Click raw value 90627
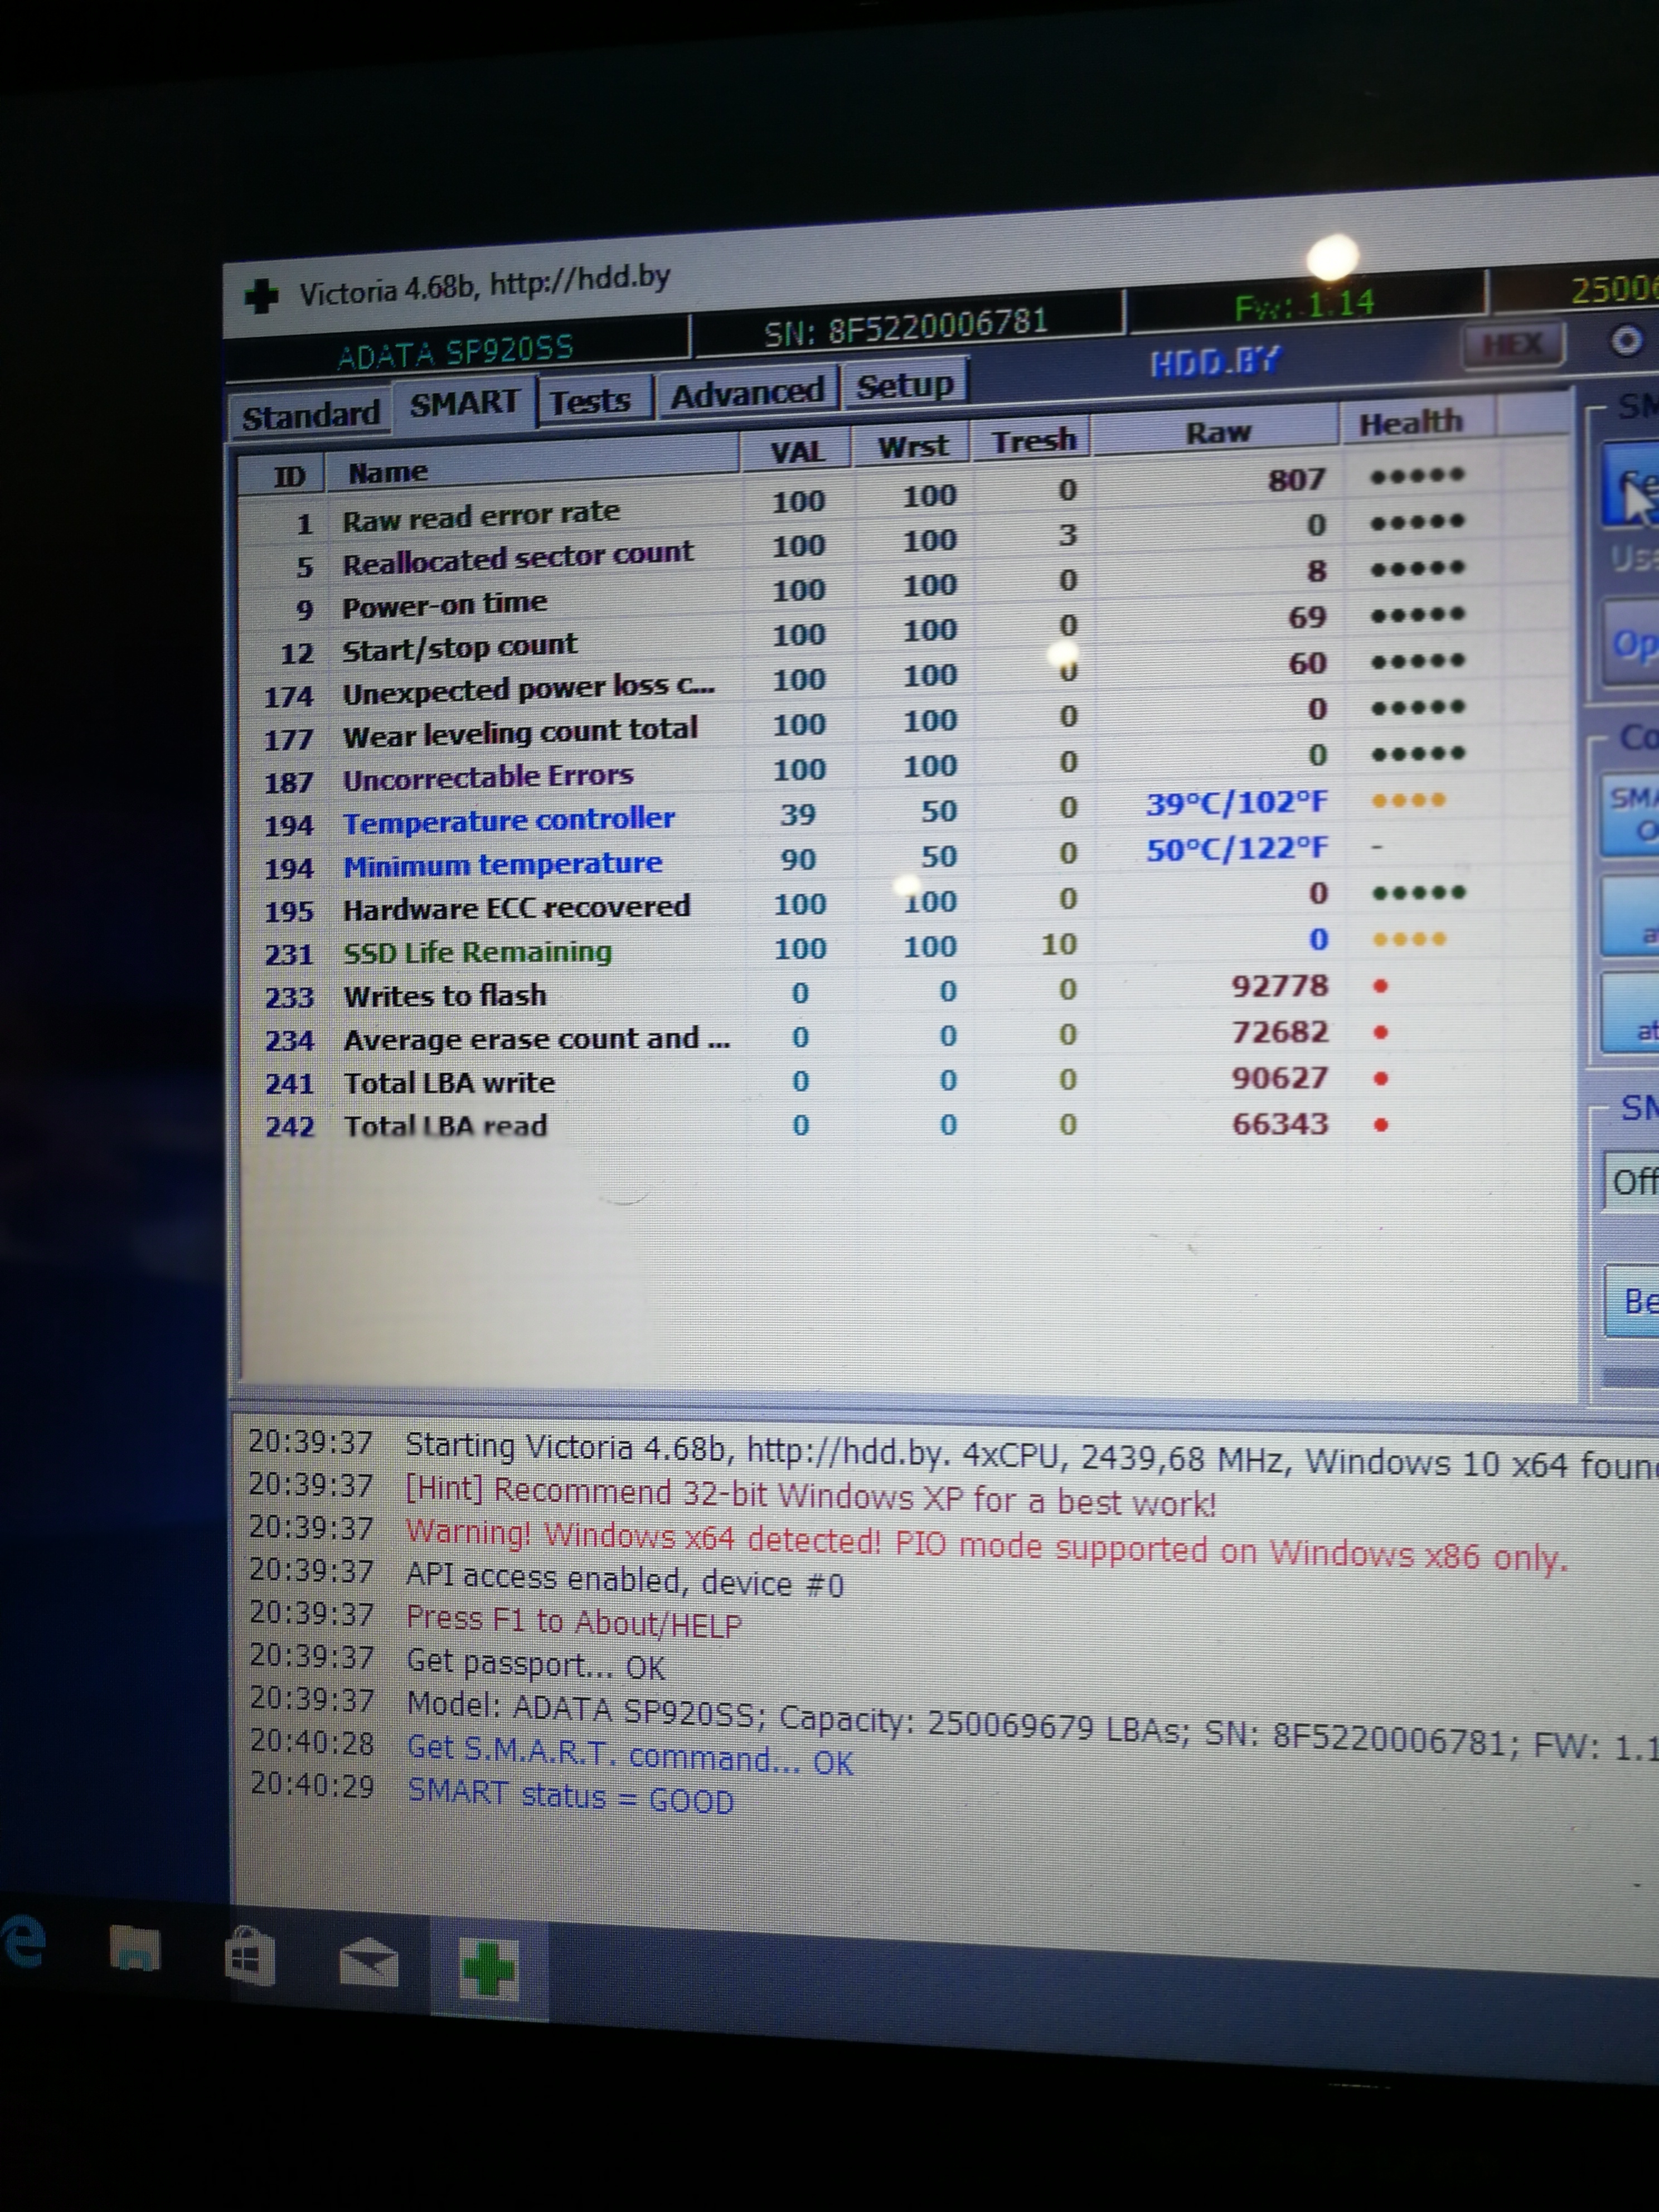Viewport: 1659px width, 2212px height. (x=1280, y=1078)
